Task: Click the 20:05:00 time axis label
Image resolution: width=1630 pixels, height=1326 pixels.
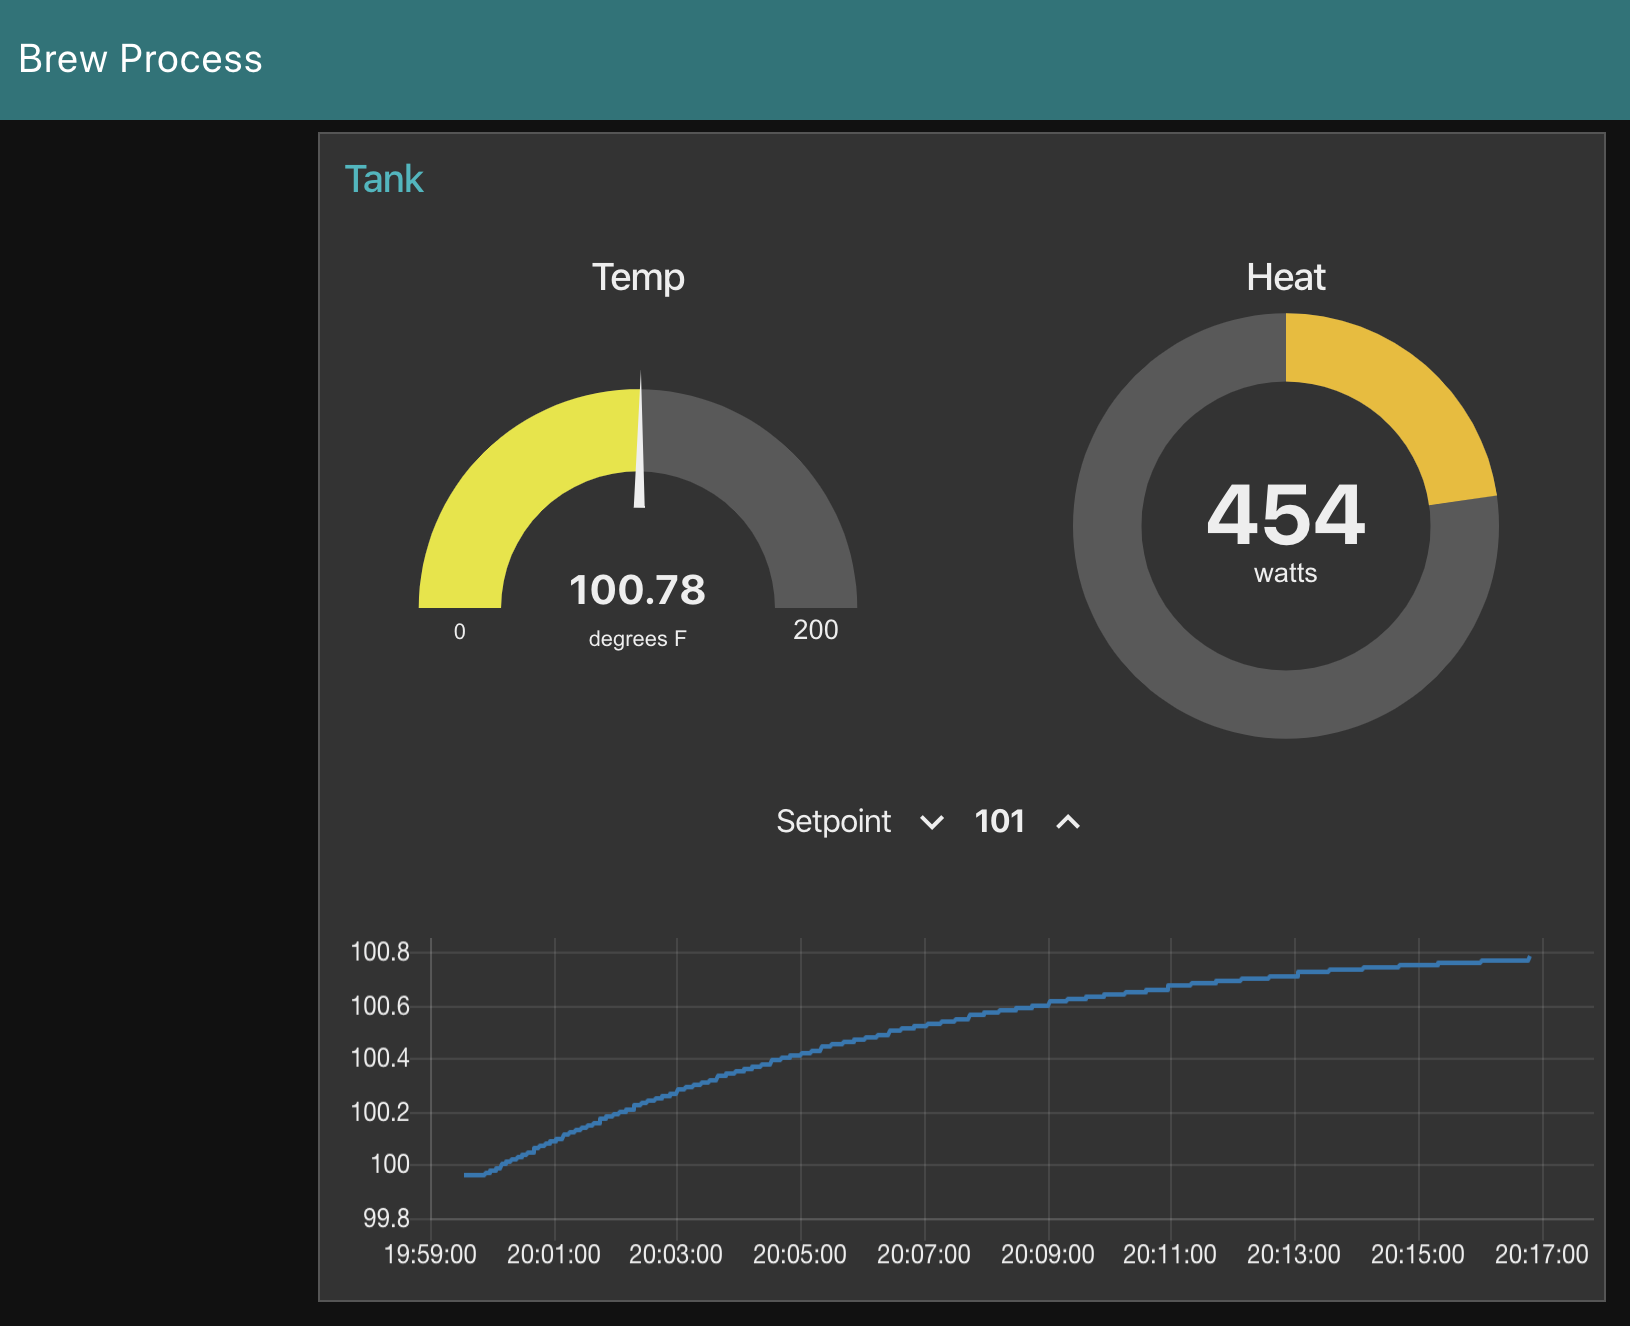Action: (800, 1254)
